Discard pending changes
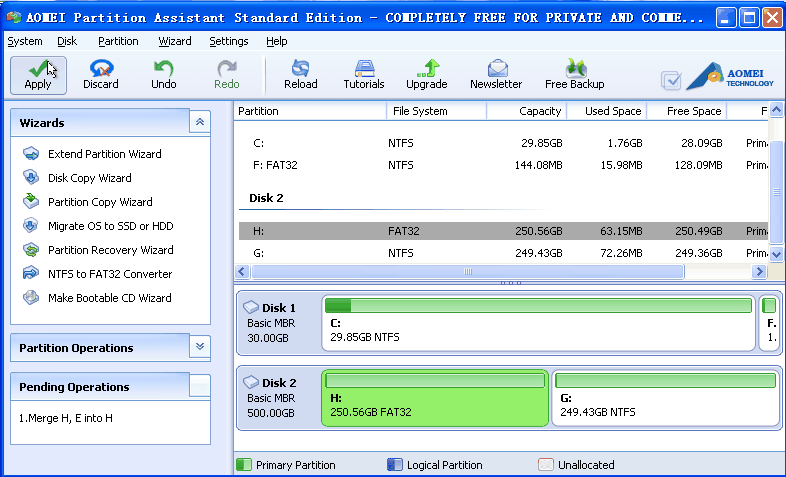The width and height of the screenshot is (786, 477). 101,75
